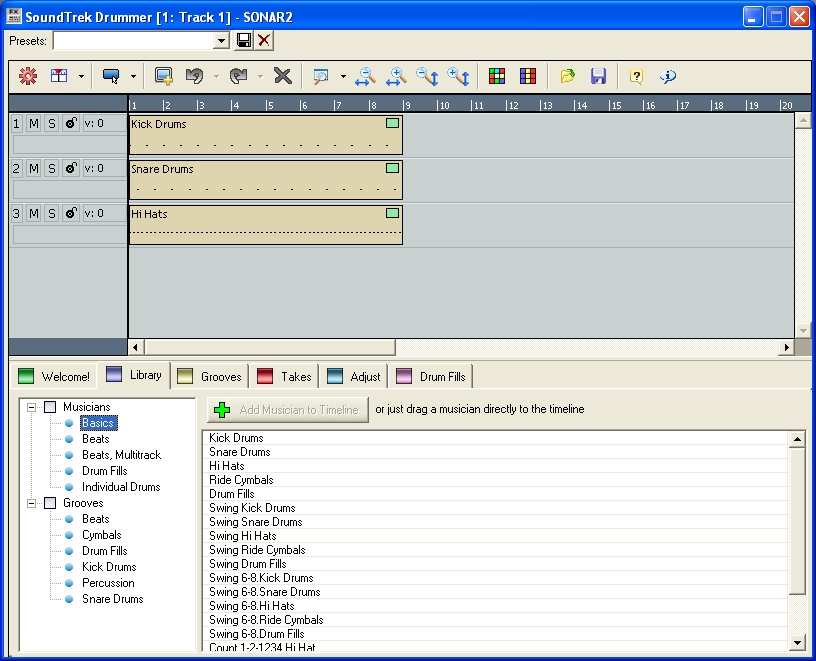Mute track 1 Kick Drums
816x661 pixels.
(x=34, y=124)
